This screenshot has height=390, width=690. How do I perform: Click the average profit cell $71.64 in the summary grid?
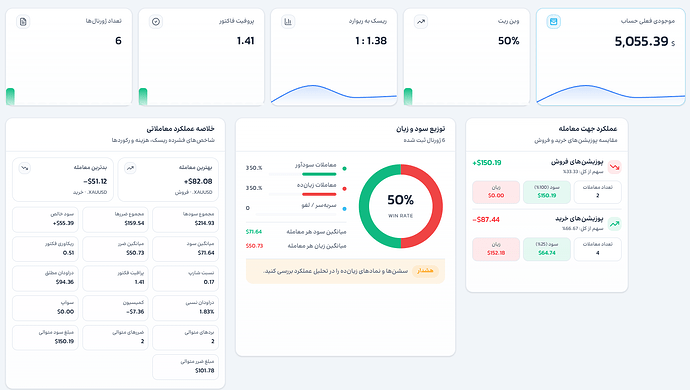[185, 249]
